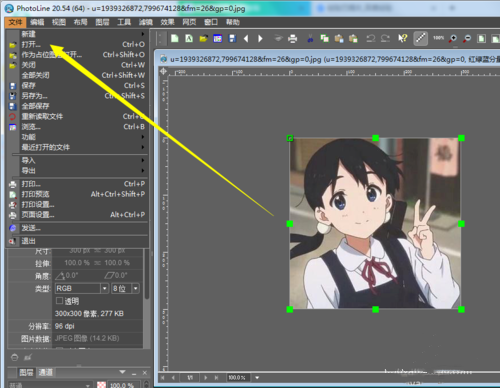Image resolution: width=500 pixels, height=388 pixels.
Task: Click the zoom out magnifier icon
Action: (x=467, y=39)
